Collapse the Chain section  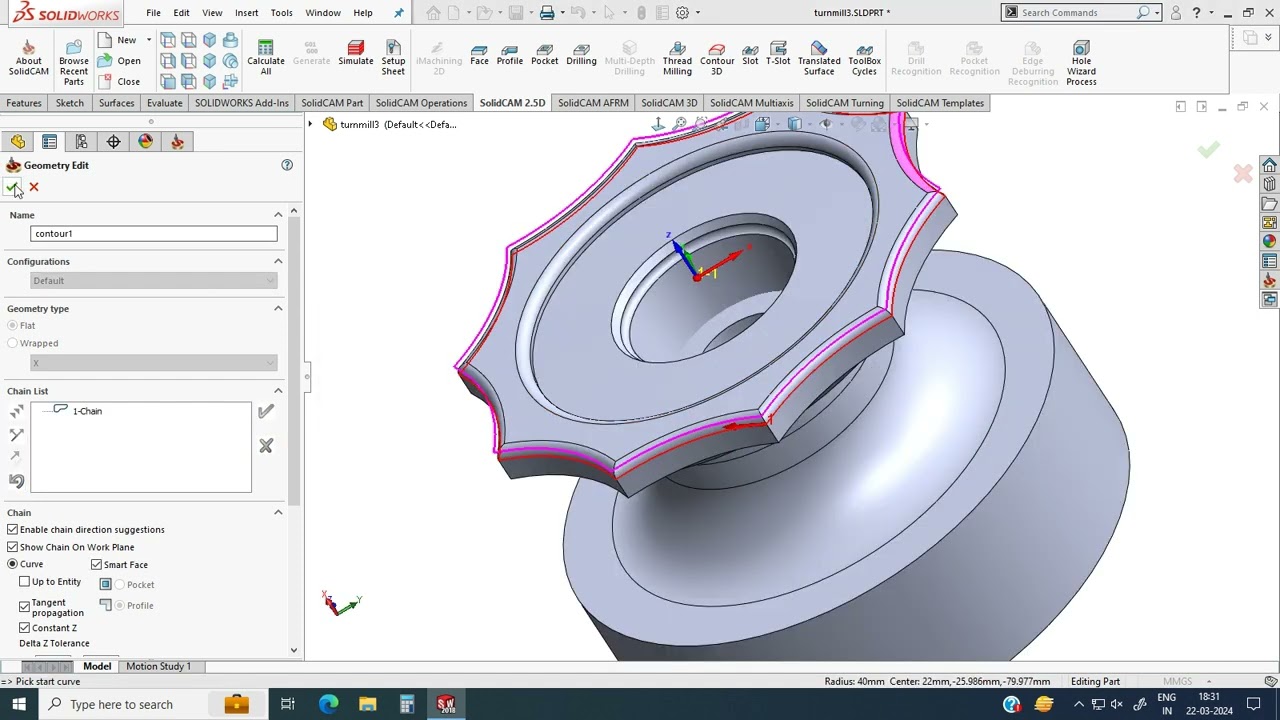(x=278, y=513)
